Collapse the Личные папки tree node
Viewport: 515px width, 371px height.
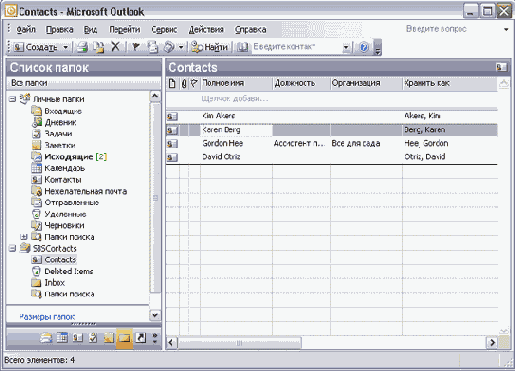tap(12, 99)
